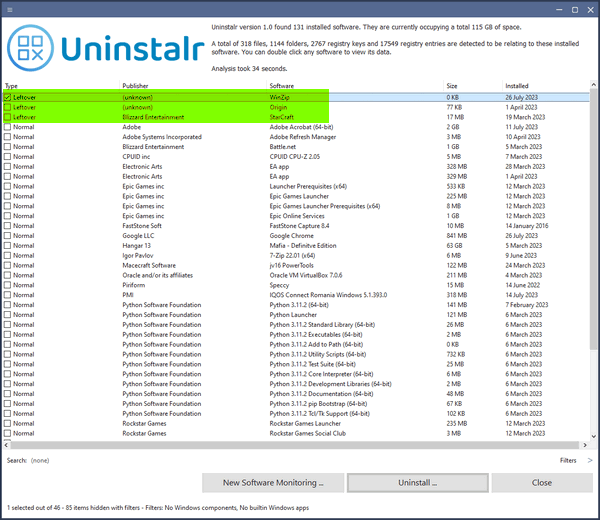Screen dimensions: 600x520
Task: Tick the Battle.net checkbox
Action: [x=7, y=147]
